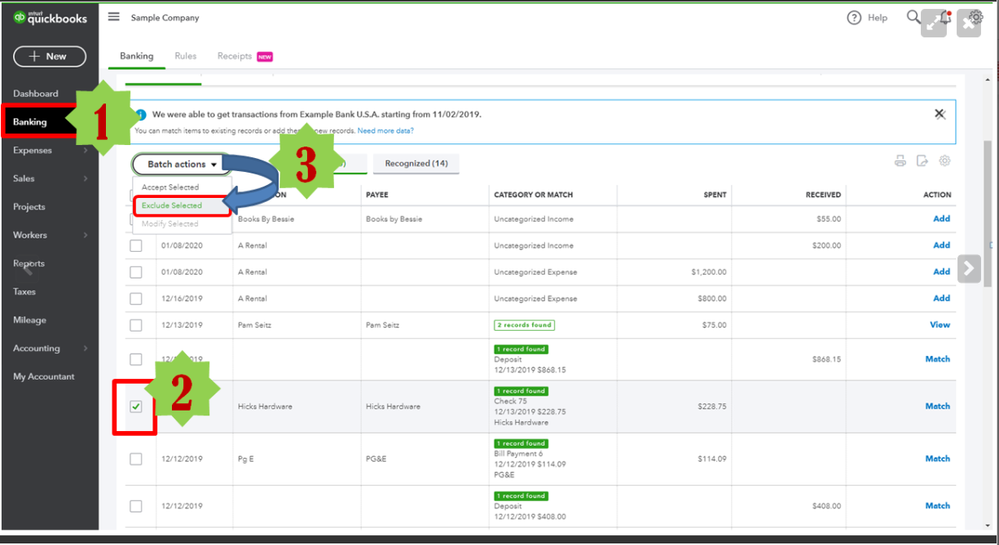The image size is (999, 545).
Task: Click the PG&E payee cell
Action: click(x=376, y=459)
